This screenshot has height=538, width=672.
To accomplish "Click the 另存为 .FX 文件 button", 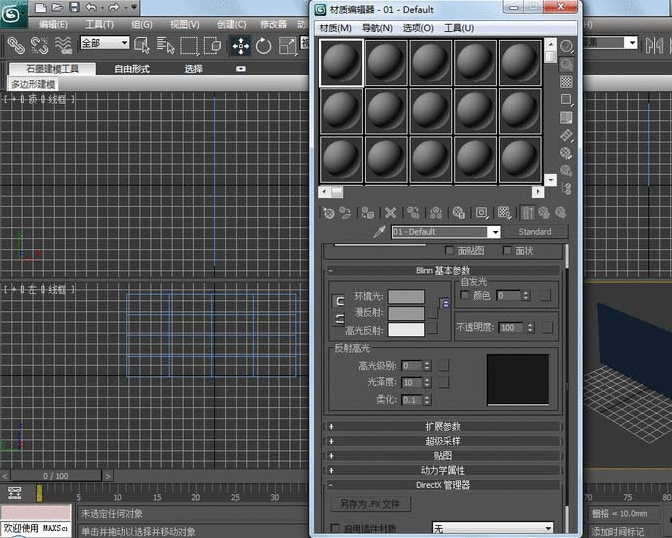I will 369,504.
